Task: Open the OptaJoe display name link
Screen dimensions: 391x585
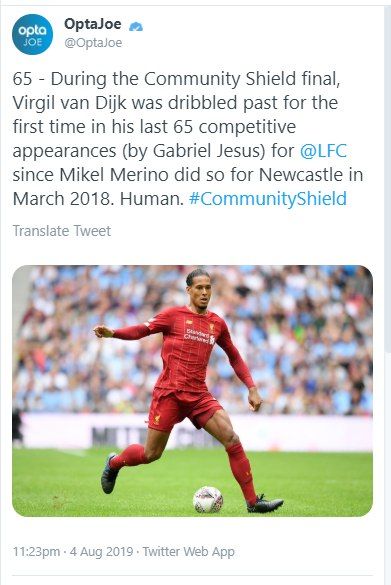Action: pos(93,24)
